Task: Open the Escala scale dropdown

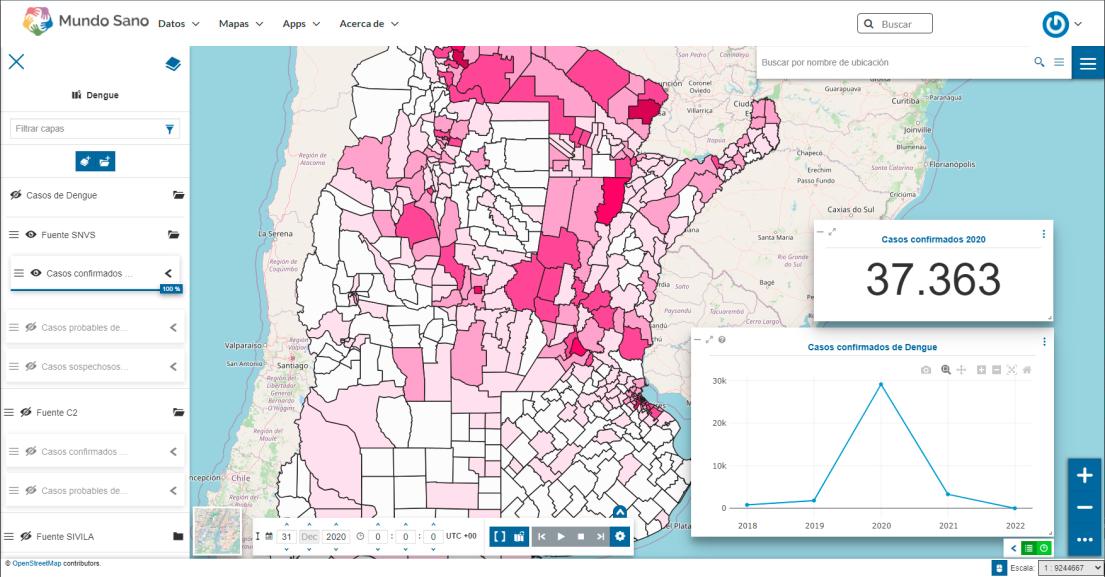Action: (x=1061, y=568)
